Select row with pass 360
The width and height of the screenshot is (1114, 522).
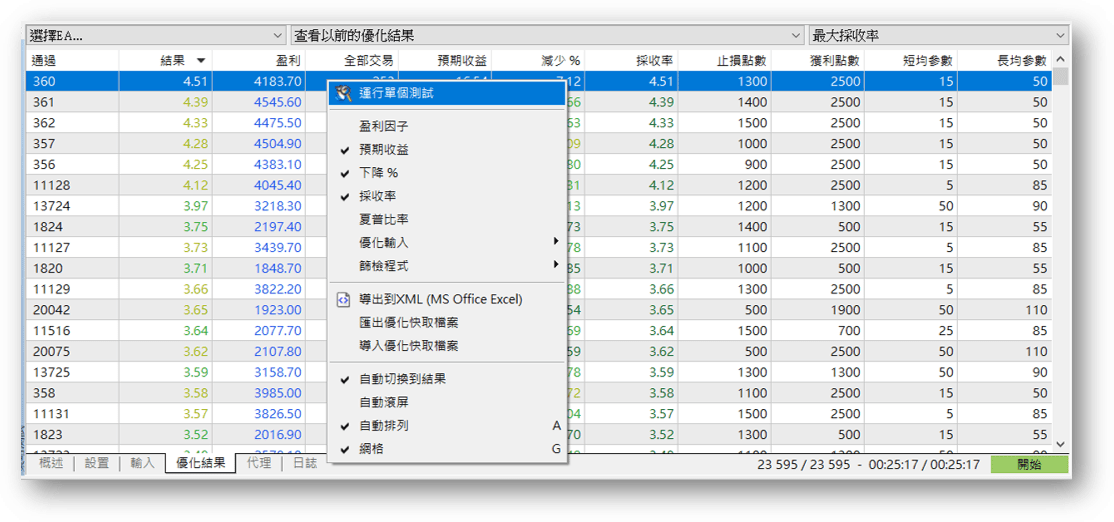pos(539,81)
